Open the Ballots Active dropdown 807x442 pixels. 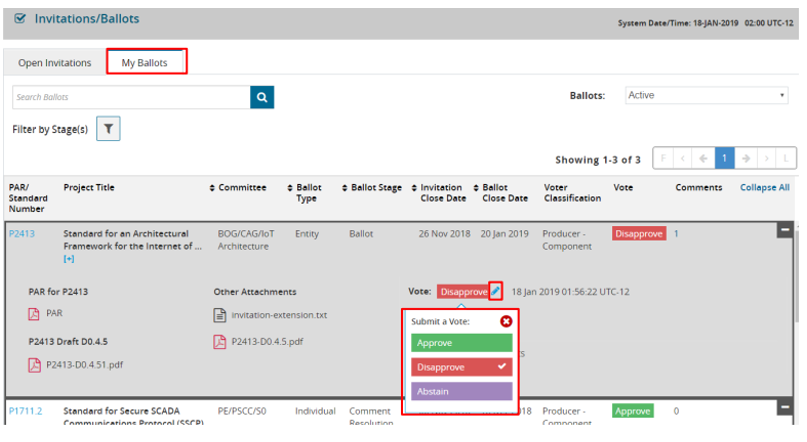coord(707,96)
